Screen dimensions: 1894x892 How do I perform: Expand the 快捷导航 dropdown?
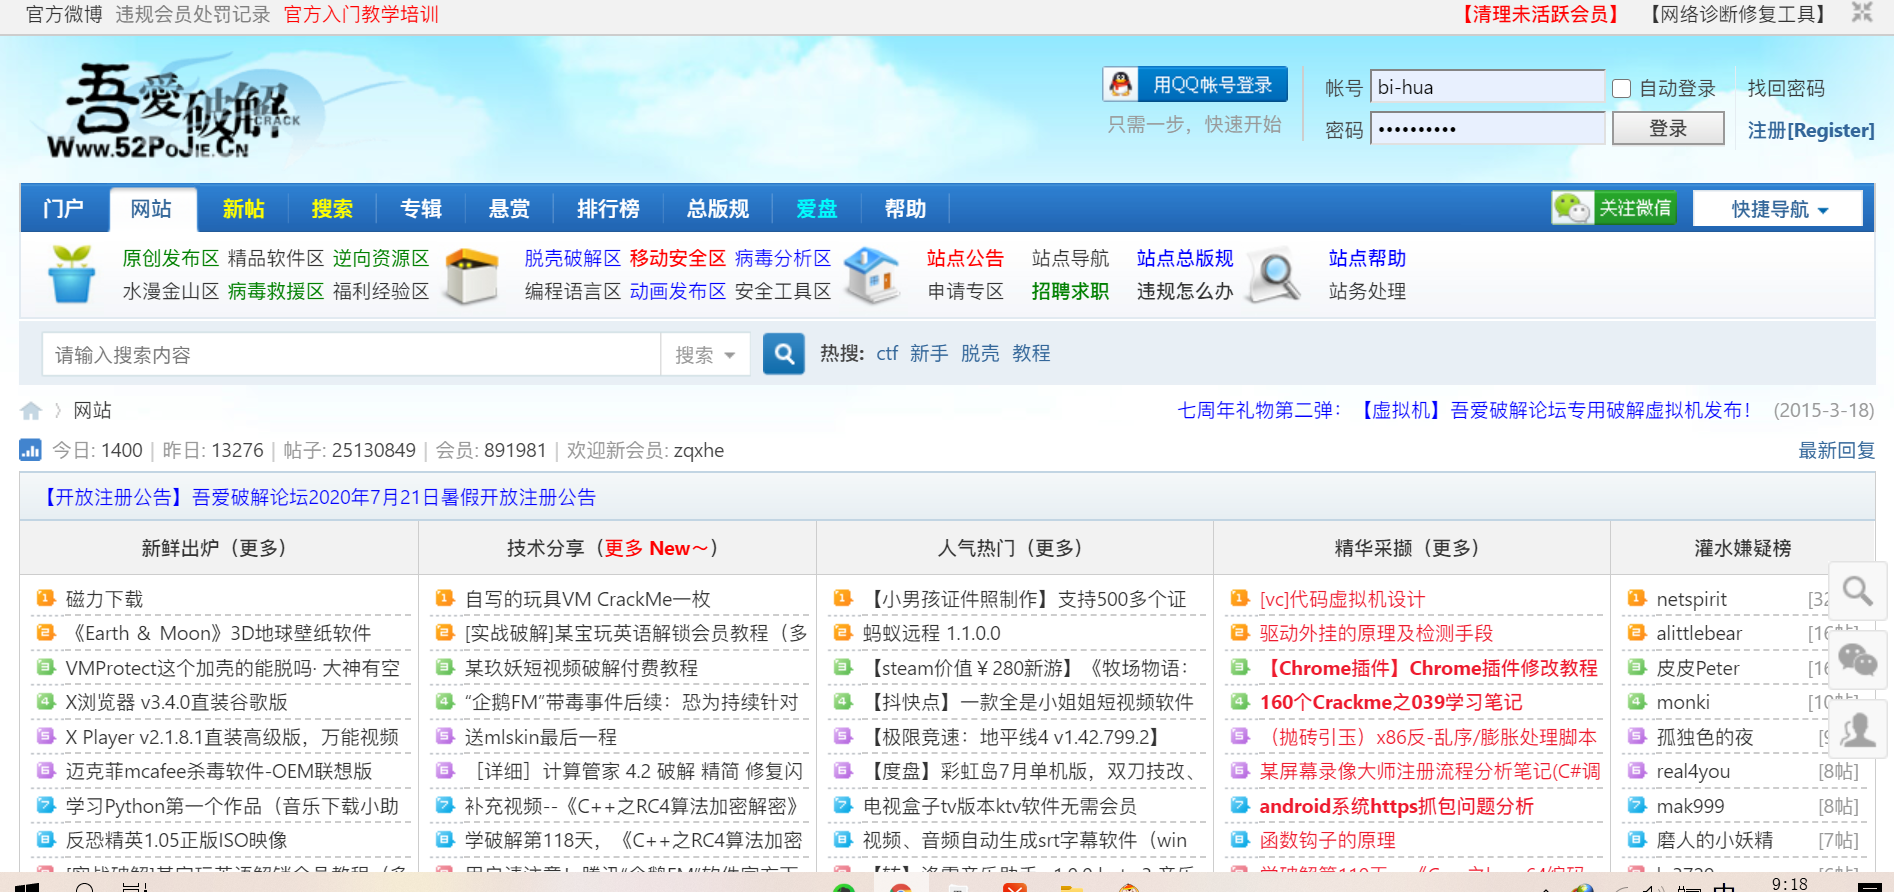tap(1778, 209)
